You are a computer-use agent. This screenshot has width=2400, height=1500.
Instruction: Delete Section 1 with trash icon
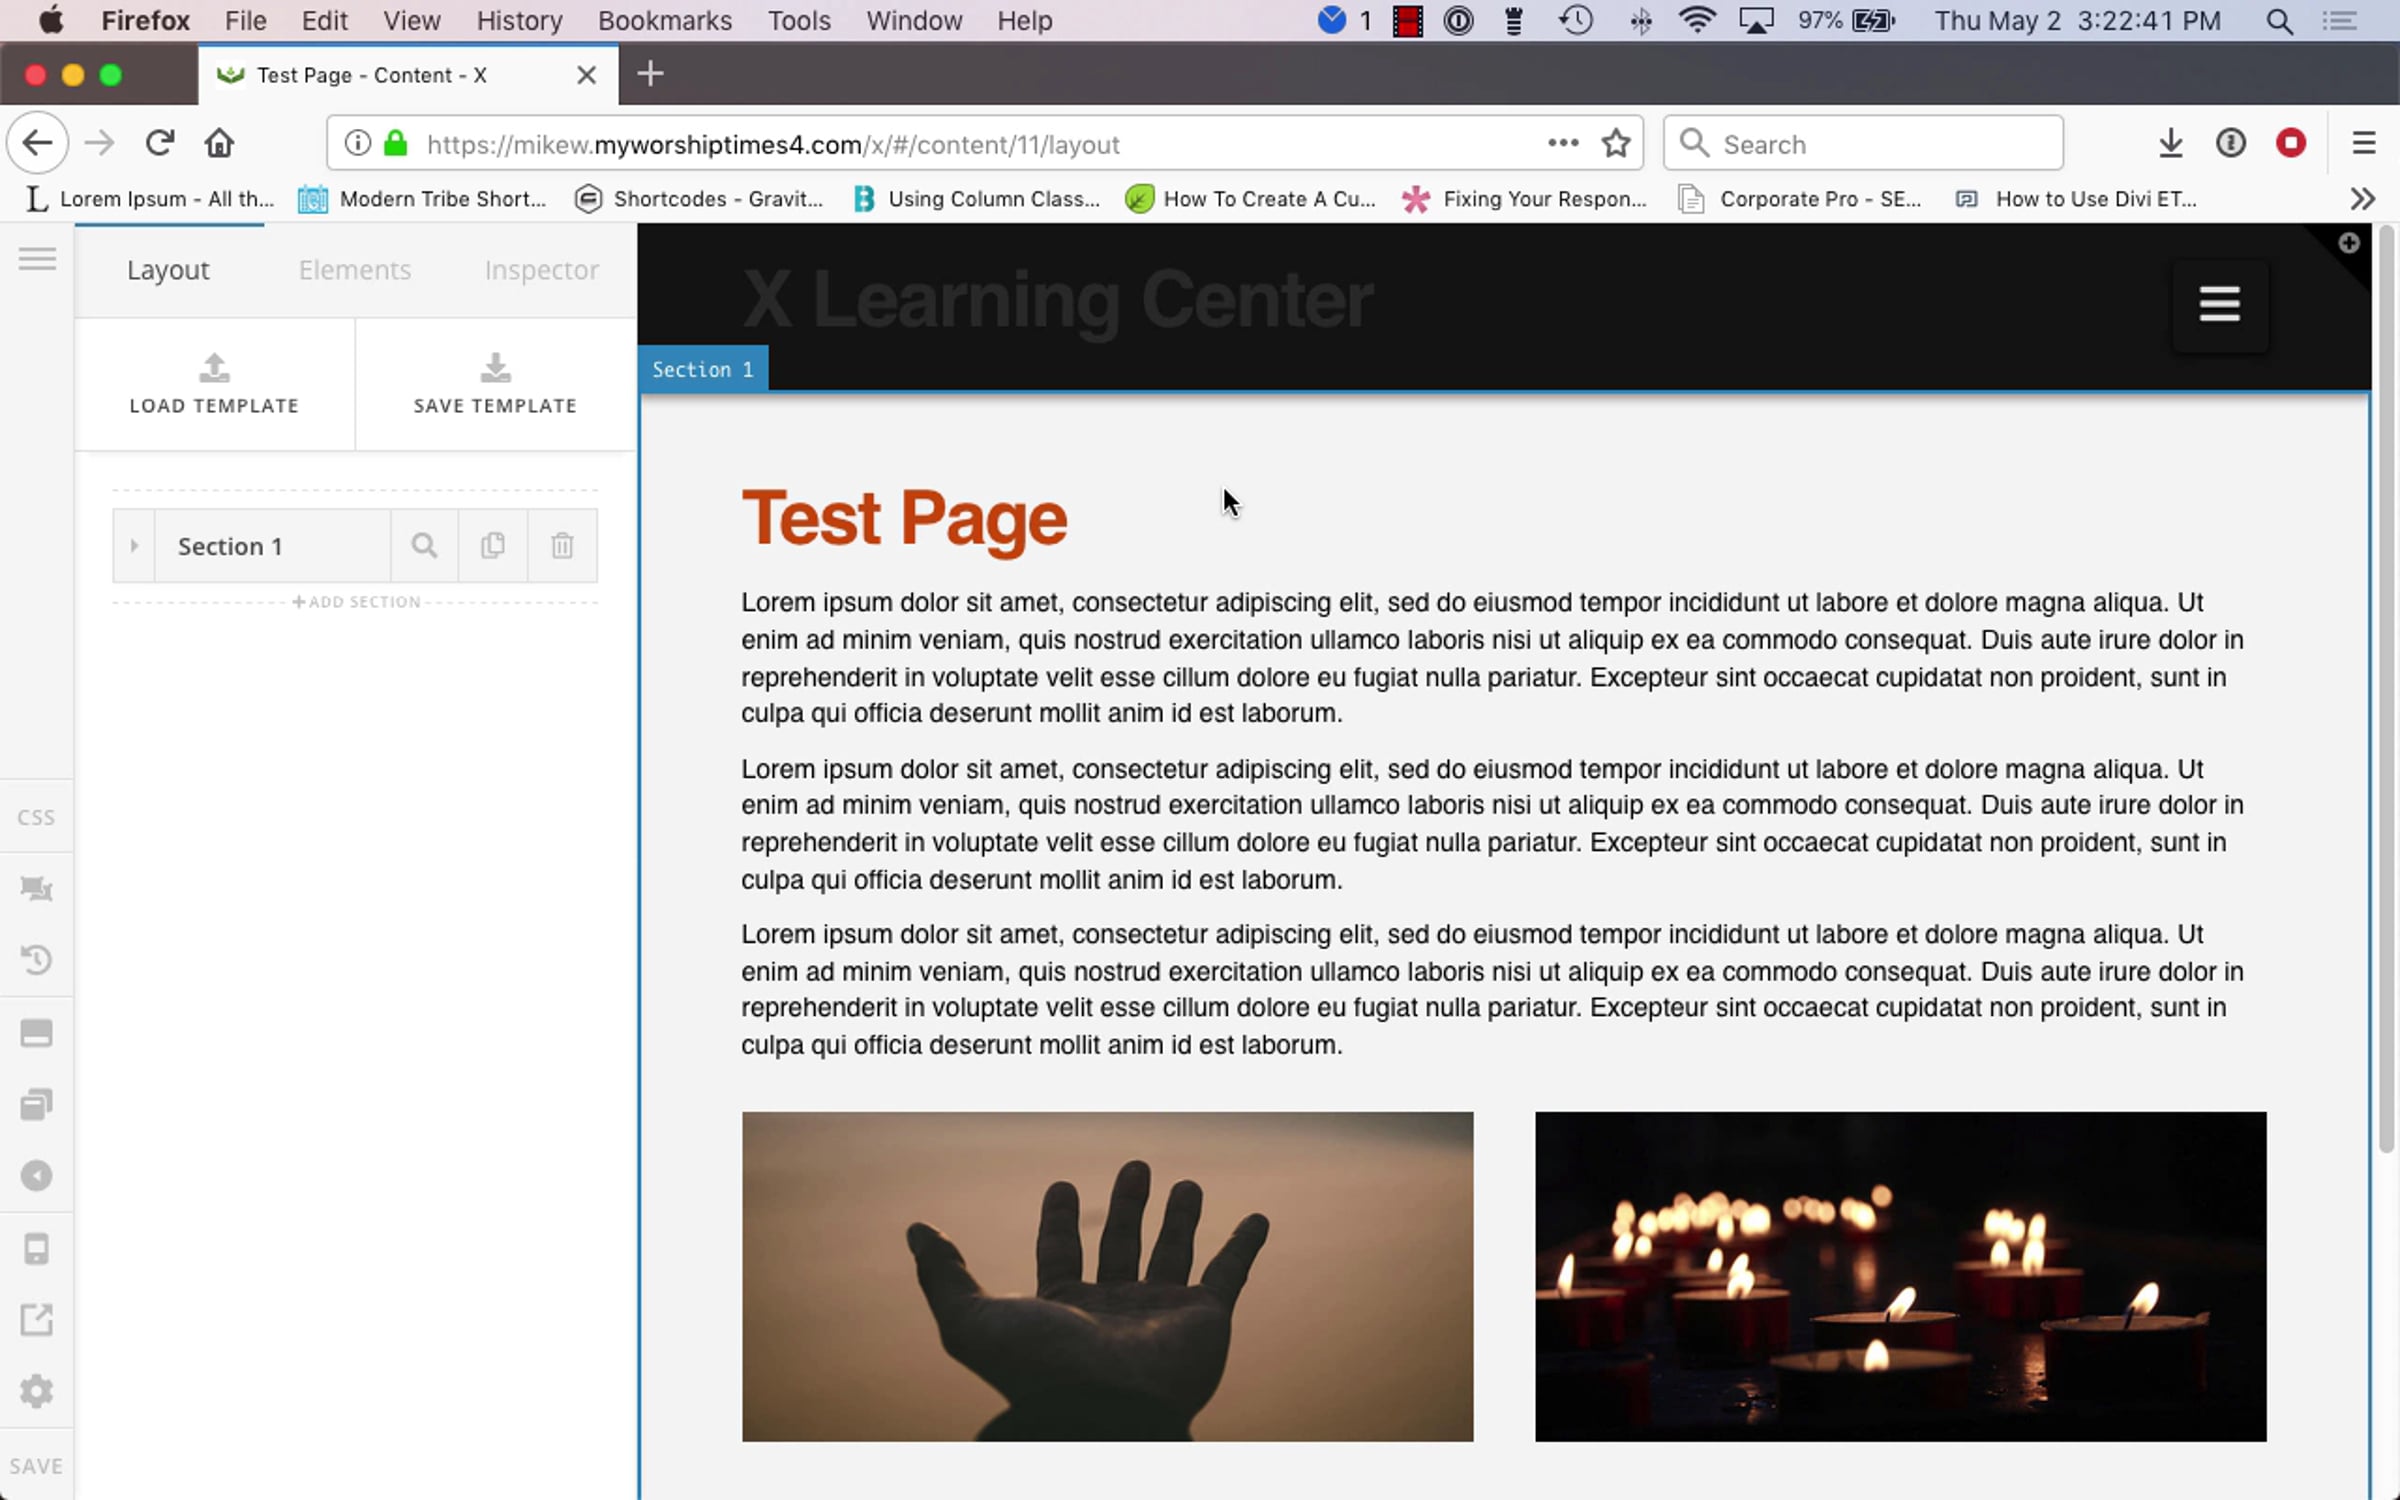[562, 546]
